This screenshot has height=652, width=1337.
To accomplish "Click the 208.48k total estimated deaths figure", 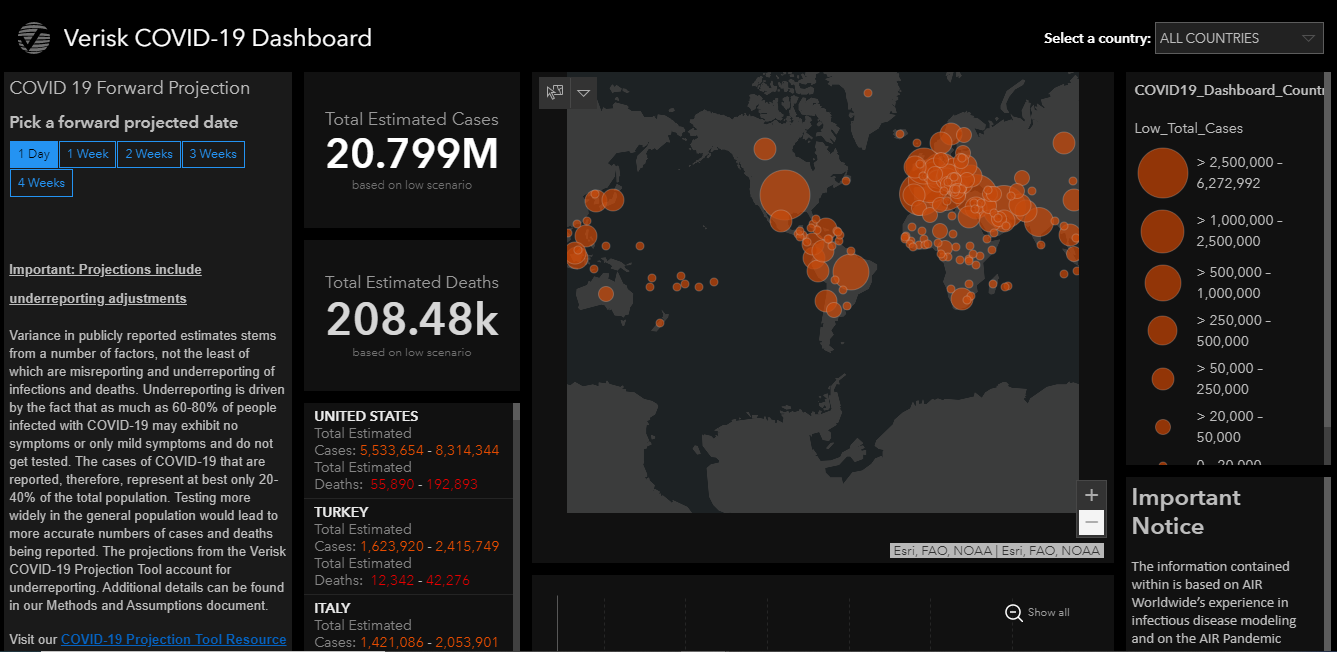I will [412, 318].
